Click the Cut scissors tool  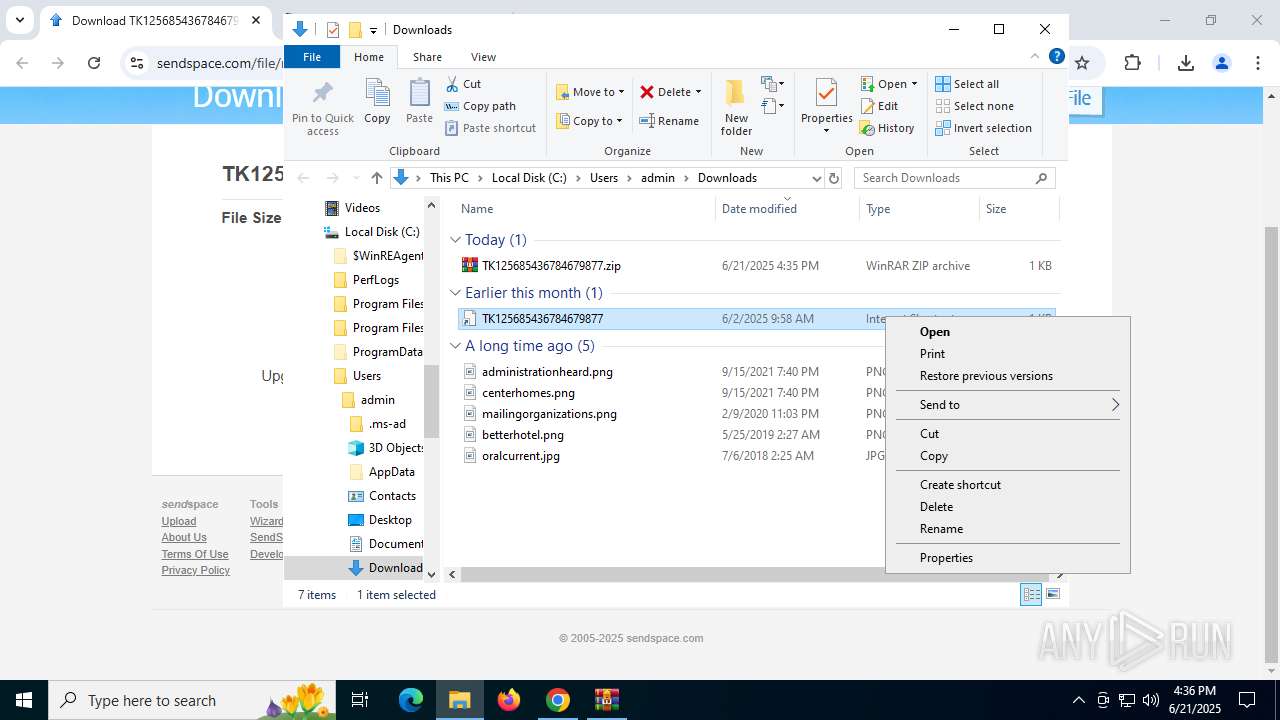pos(463,84)
